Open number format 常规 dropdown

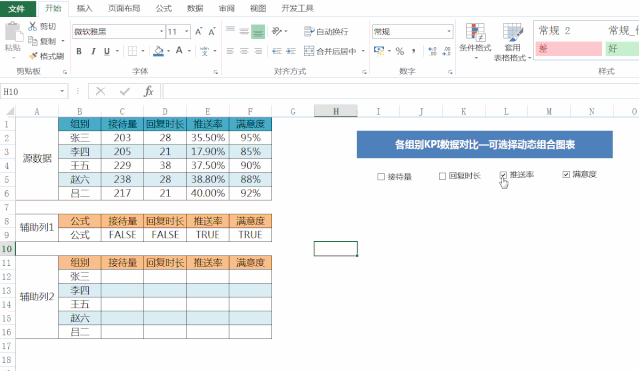tap(449, 31)
